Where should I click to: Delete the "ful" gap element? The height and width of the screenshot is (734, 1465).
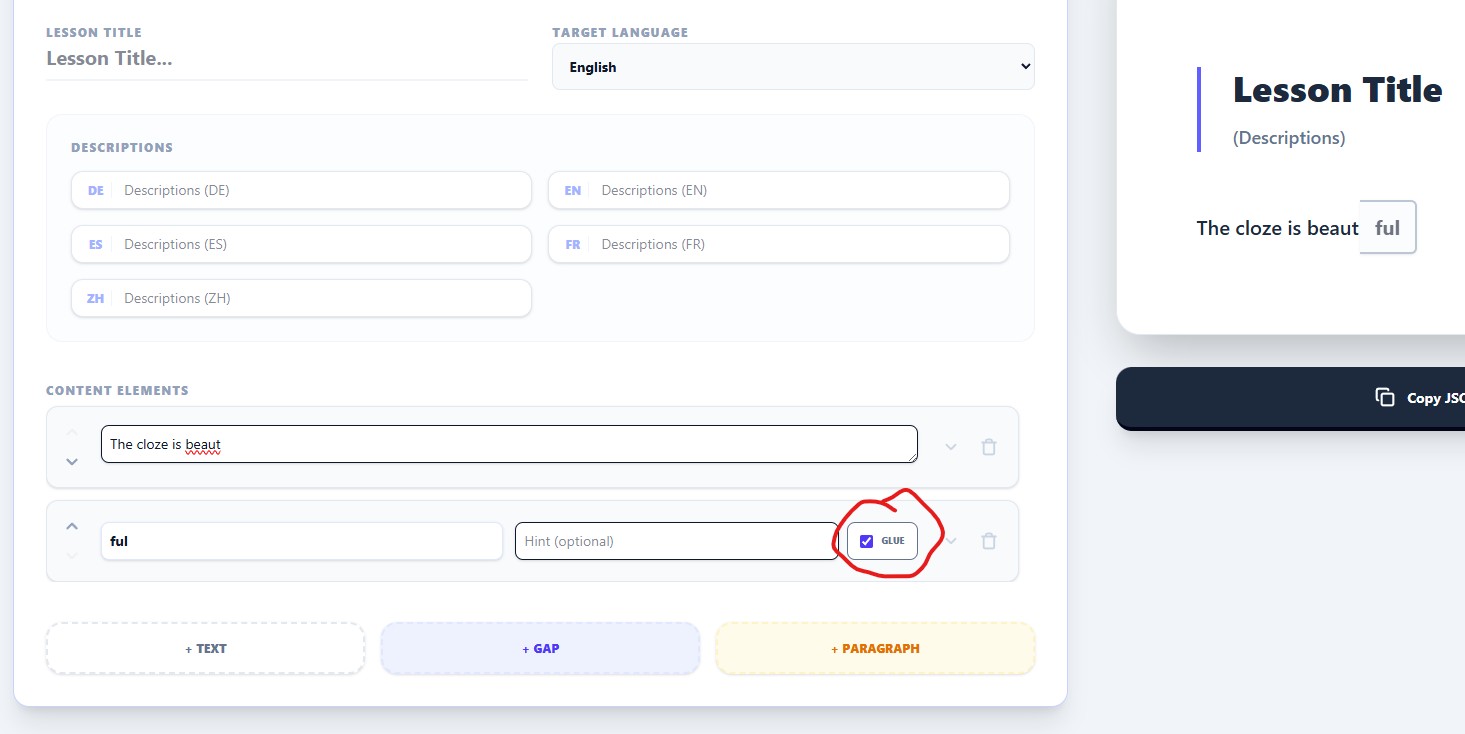[x=989, y=541]
